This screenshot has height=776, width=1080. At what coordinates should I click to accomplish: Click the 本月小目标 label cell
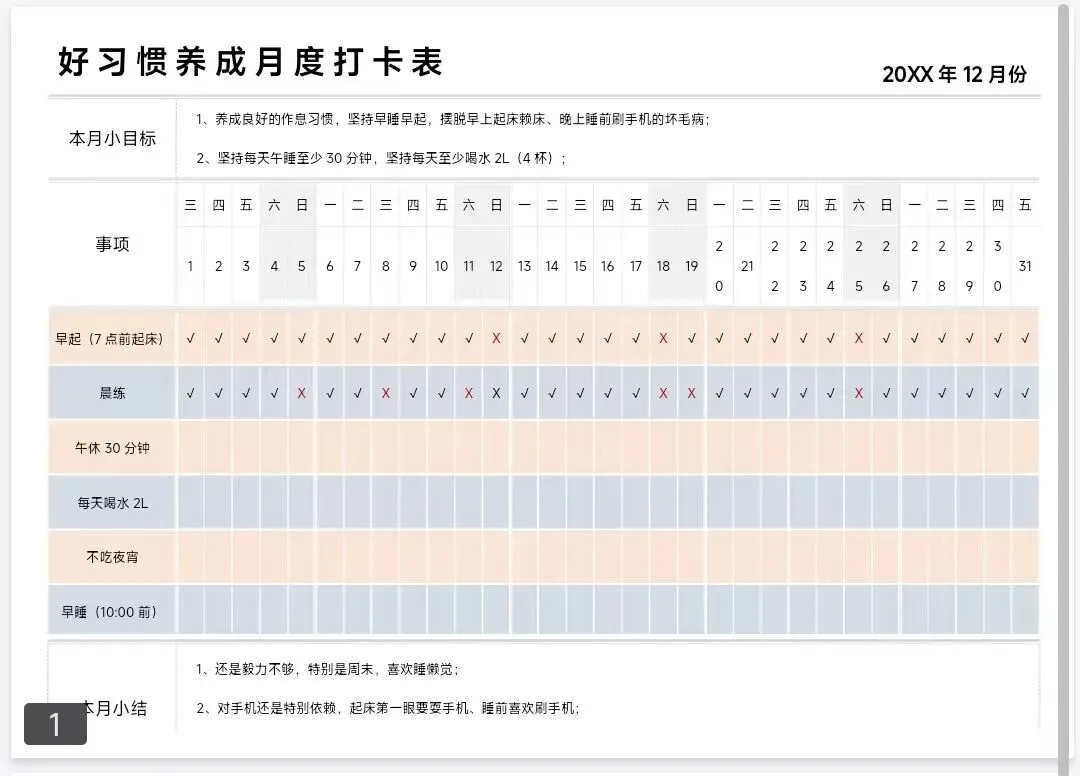point(112,138)
